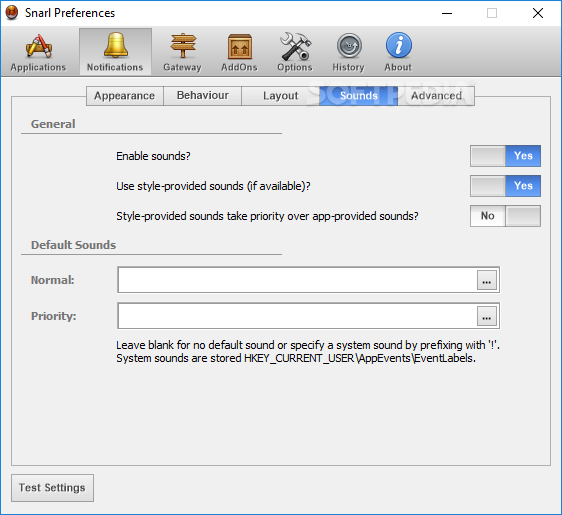The width and height of the screenshot is (562, 515).
Task: Click the Snarl app icon in title bar
Action: (12, 13)
